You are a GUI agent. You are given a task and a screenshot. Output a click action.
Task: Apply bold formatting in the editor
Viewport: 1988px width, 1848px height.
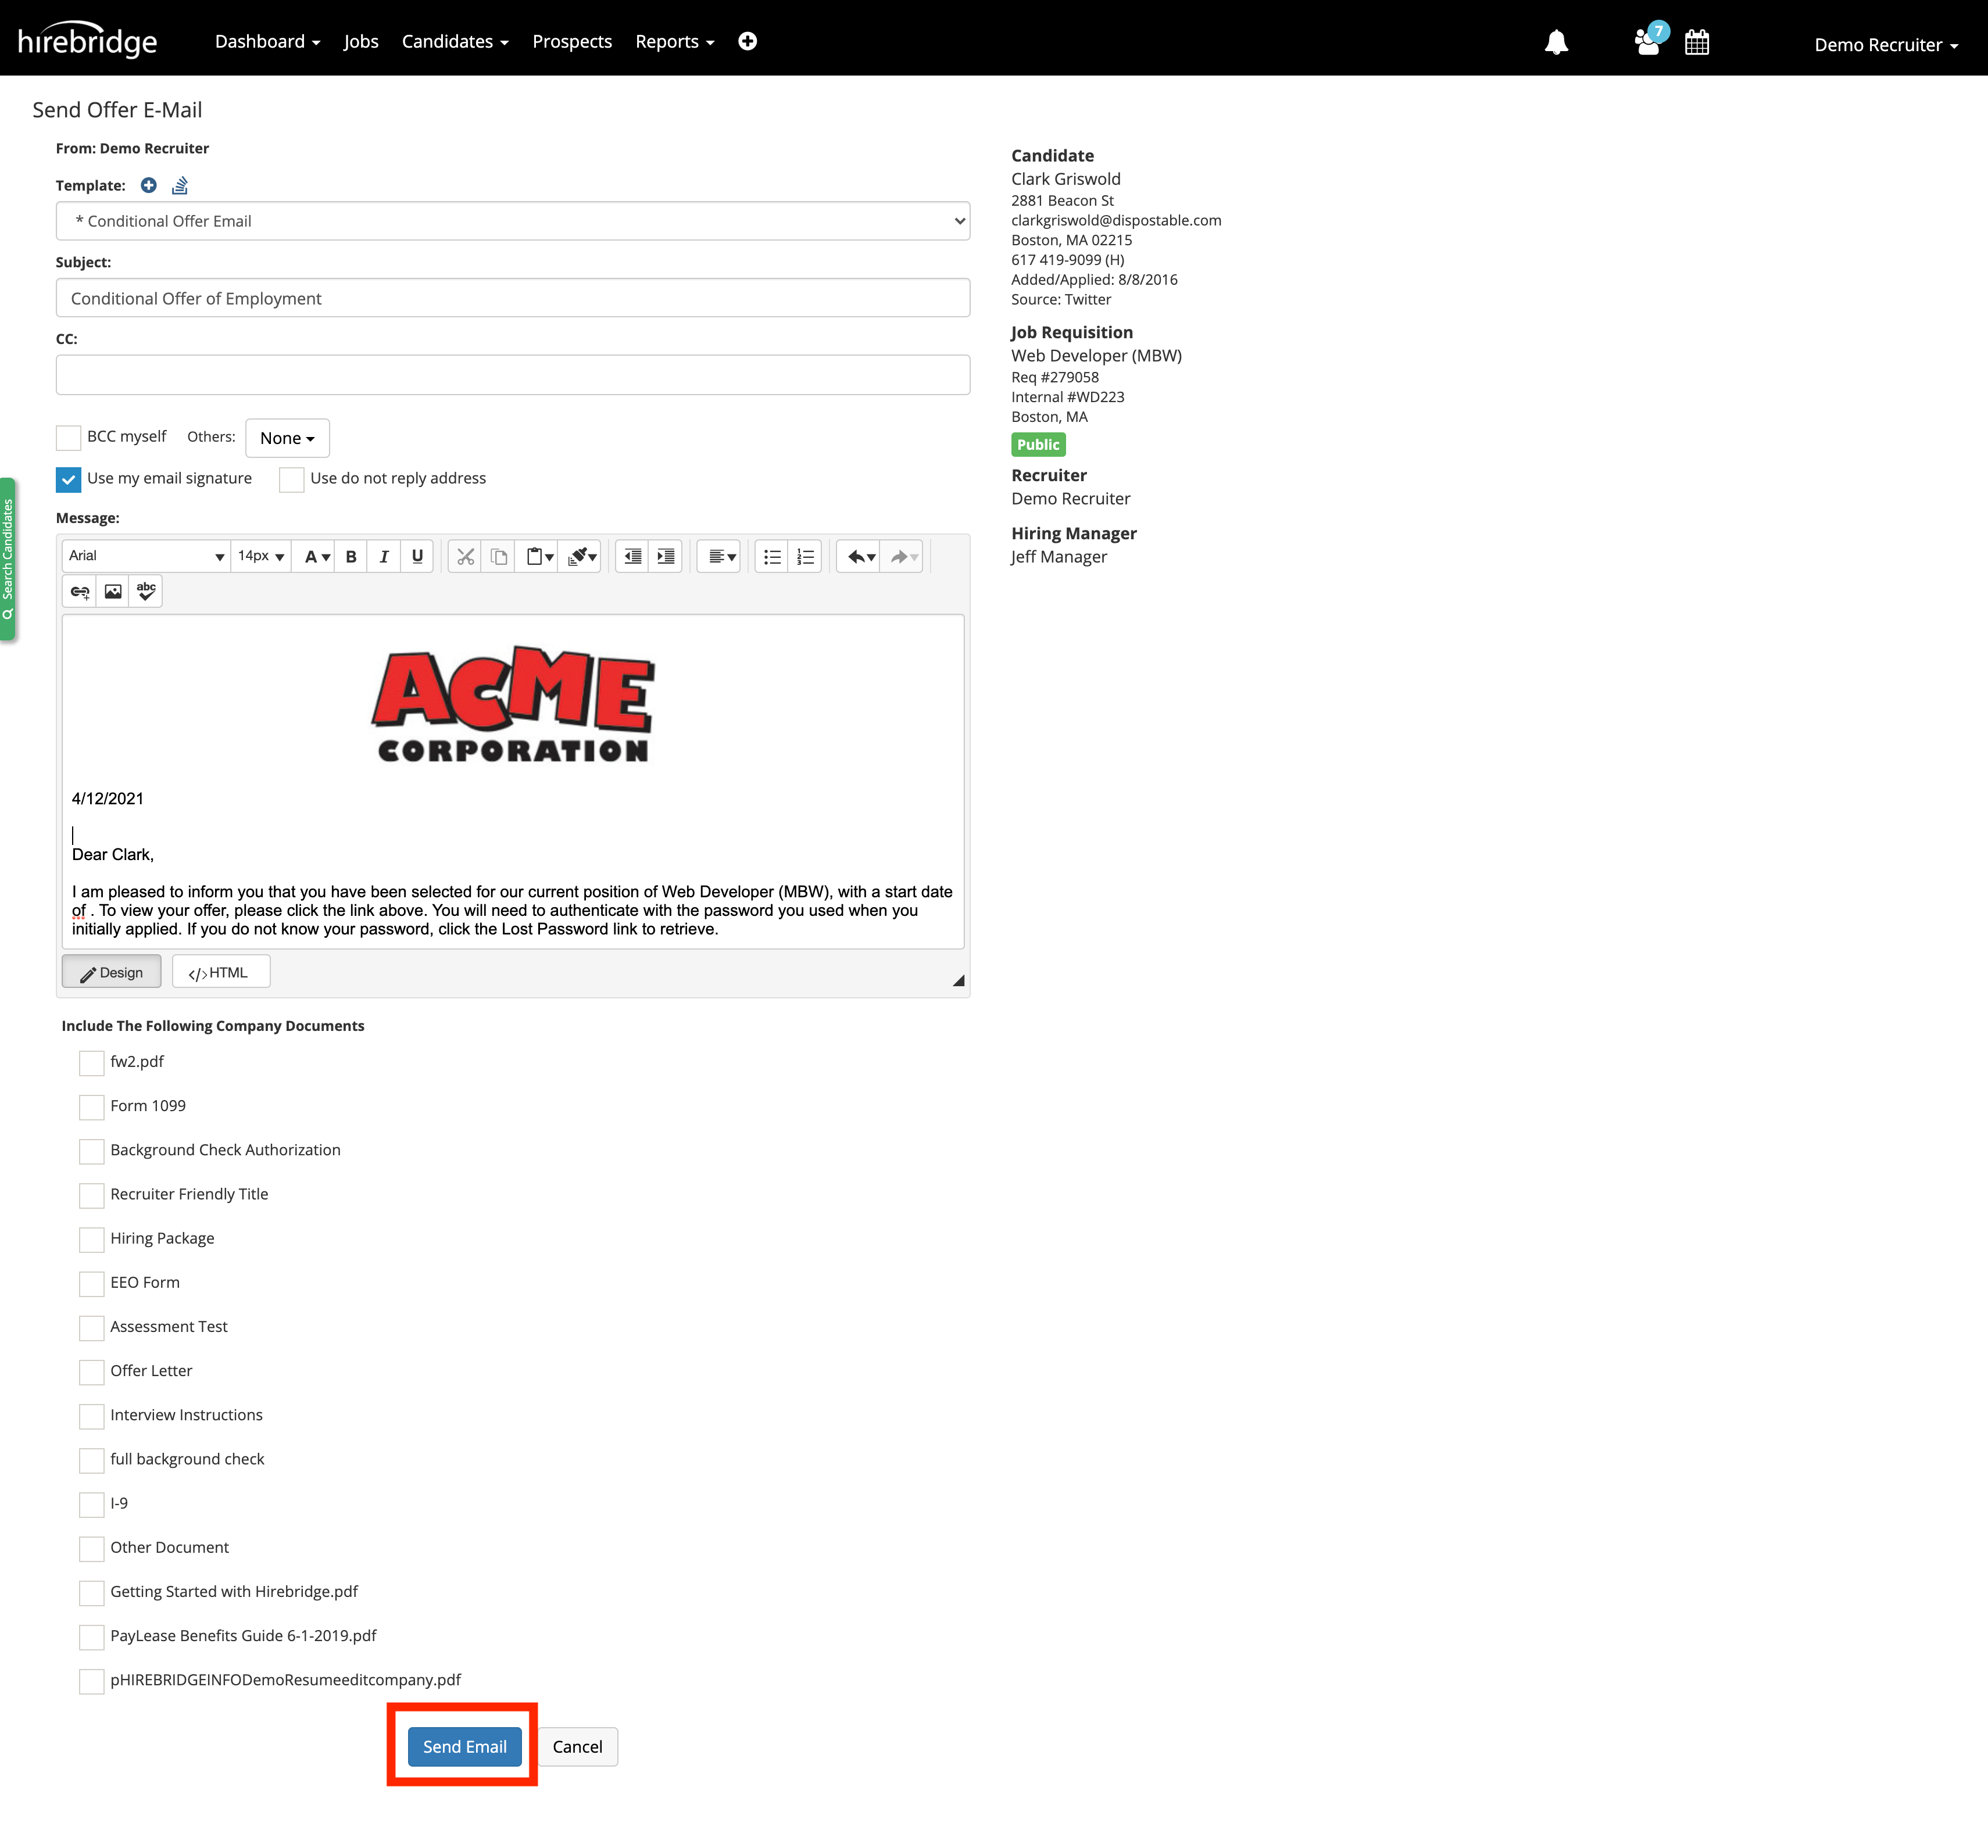click(x=351, y=557)
